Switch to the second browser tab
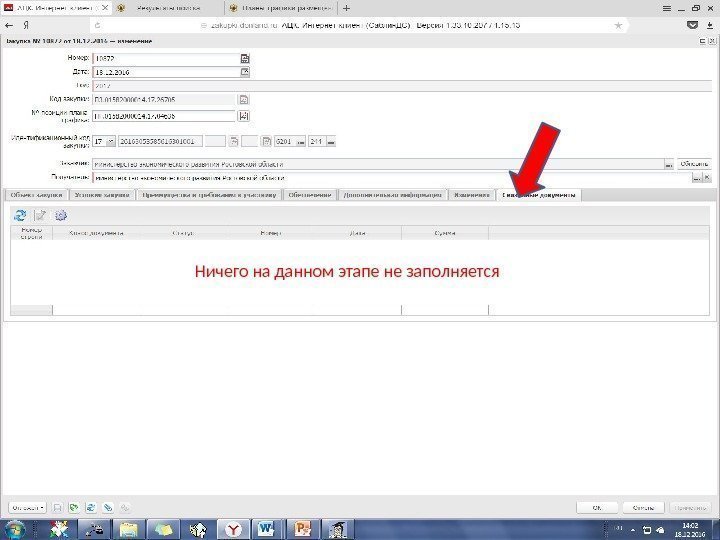The width and height of the screenshot is (720, 540). [168, 8]
